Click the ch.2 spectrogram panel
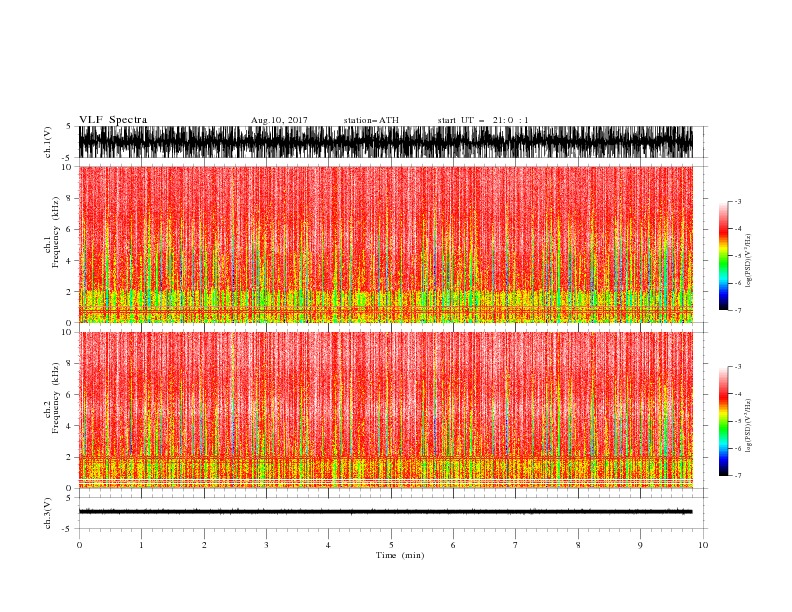Image resolution: width=792 pixels, height=612 pixels. [393, 410]
